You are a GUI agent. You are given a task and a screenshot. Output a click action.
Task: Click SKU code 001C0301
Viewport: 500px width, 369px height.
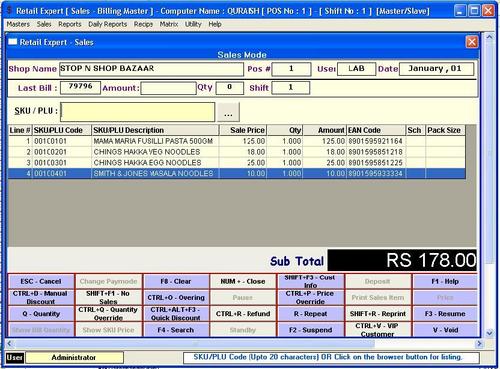point(50,163)
